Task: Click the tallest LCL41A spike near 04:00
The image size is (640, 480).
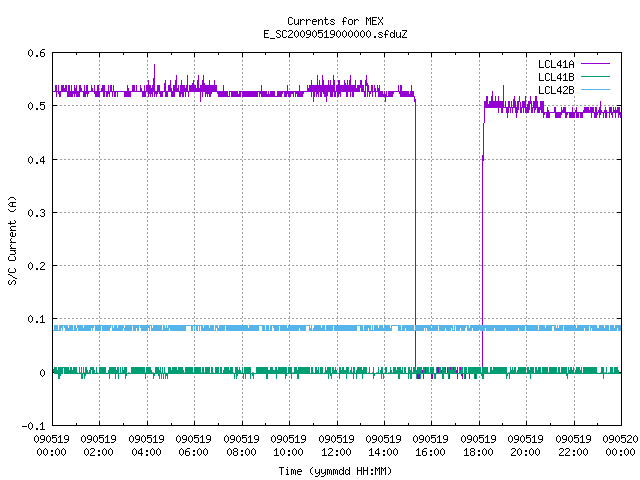Action: 154,76
